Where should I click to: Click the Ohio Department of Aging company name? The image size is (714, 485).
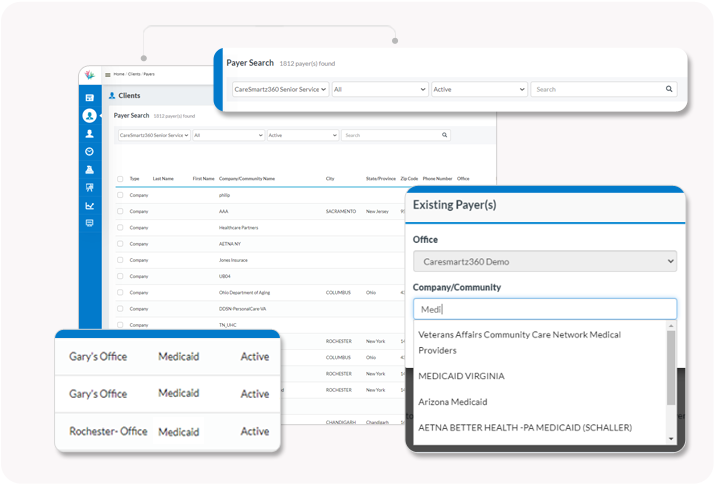click(244, 292)
